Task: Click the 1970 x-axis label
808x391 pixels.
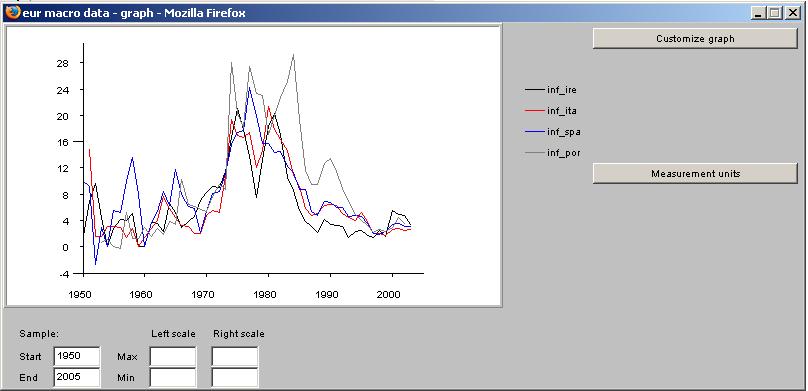Action: click(x=203, y=295)
